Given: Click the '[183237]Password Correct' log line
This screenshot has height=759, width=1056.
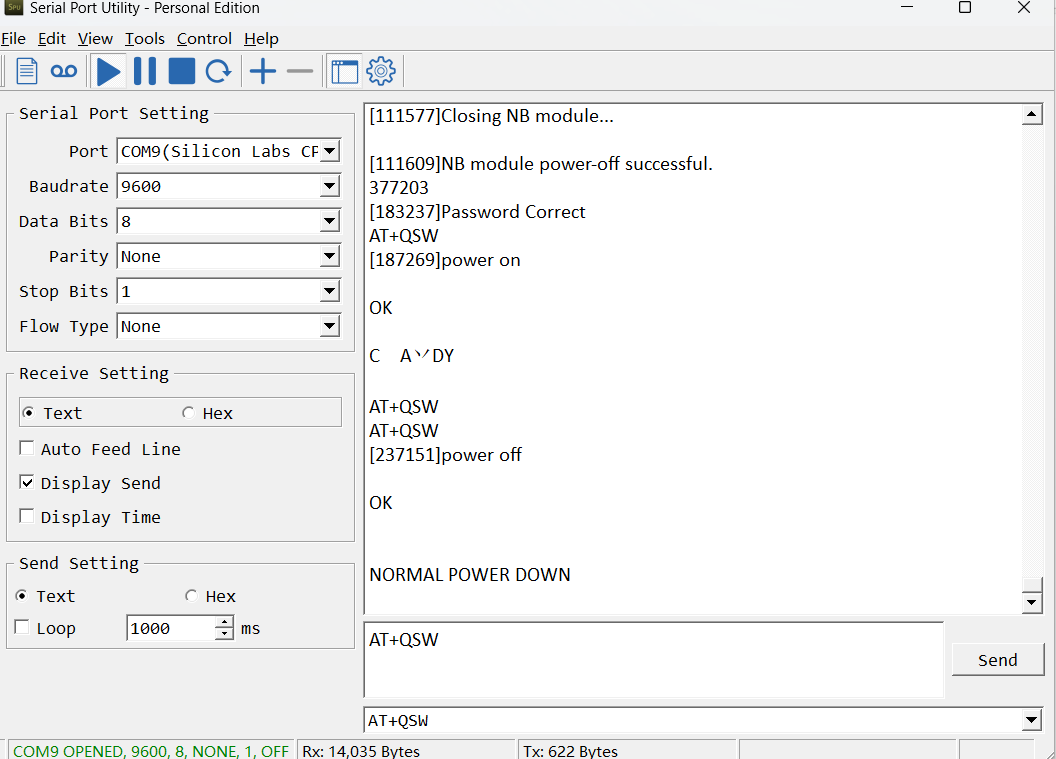Looking at the screenshot, I should [477, 211].
